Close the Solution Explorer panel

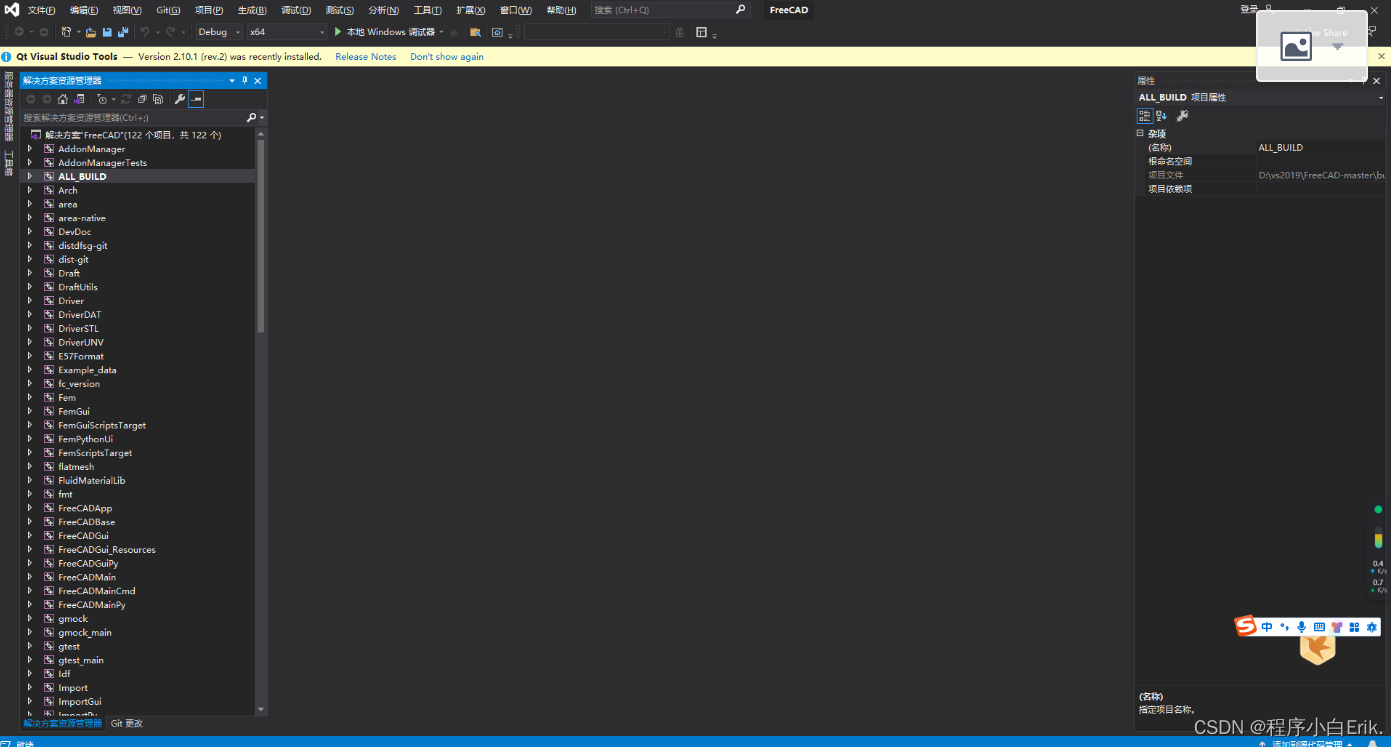click(x=258, y=80)
